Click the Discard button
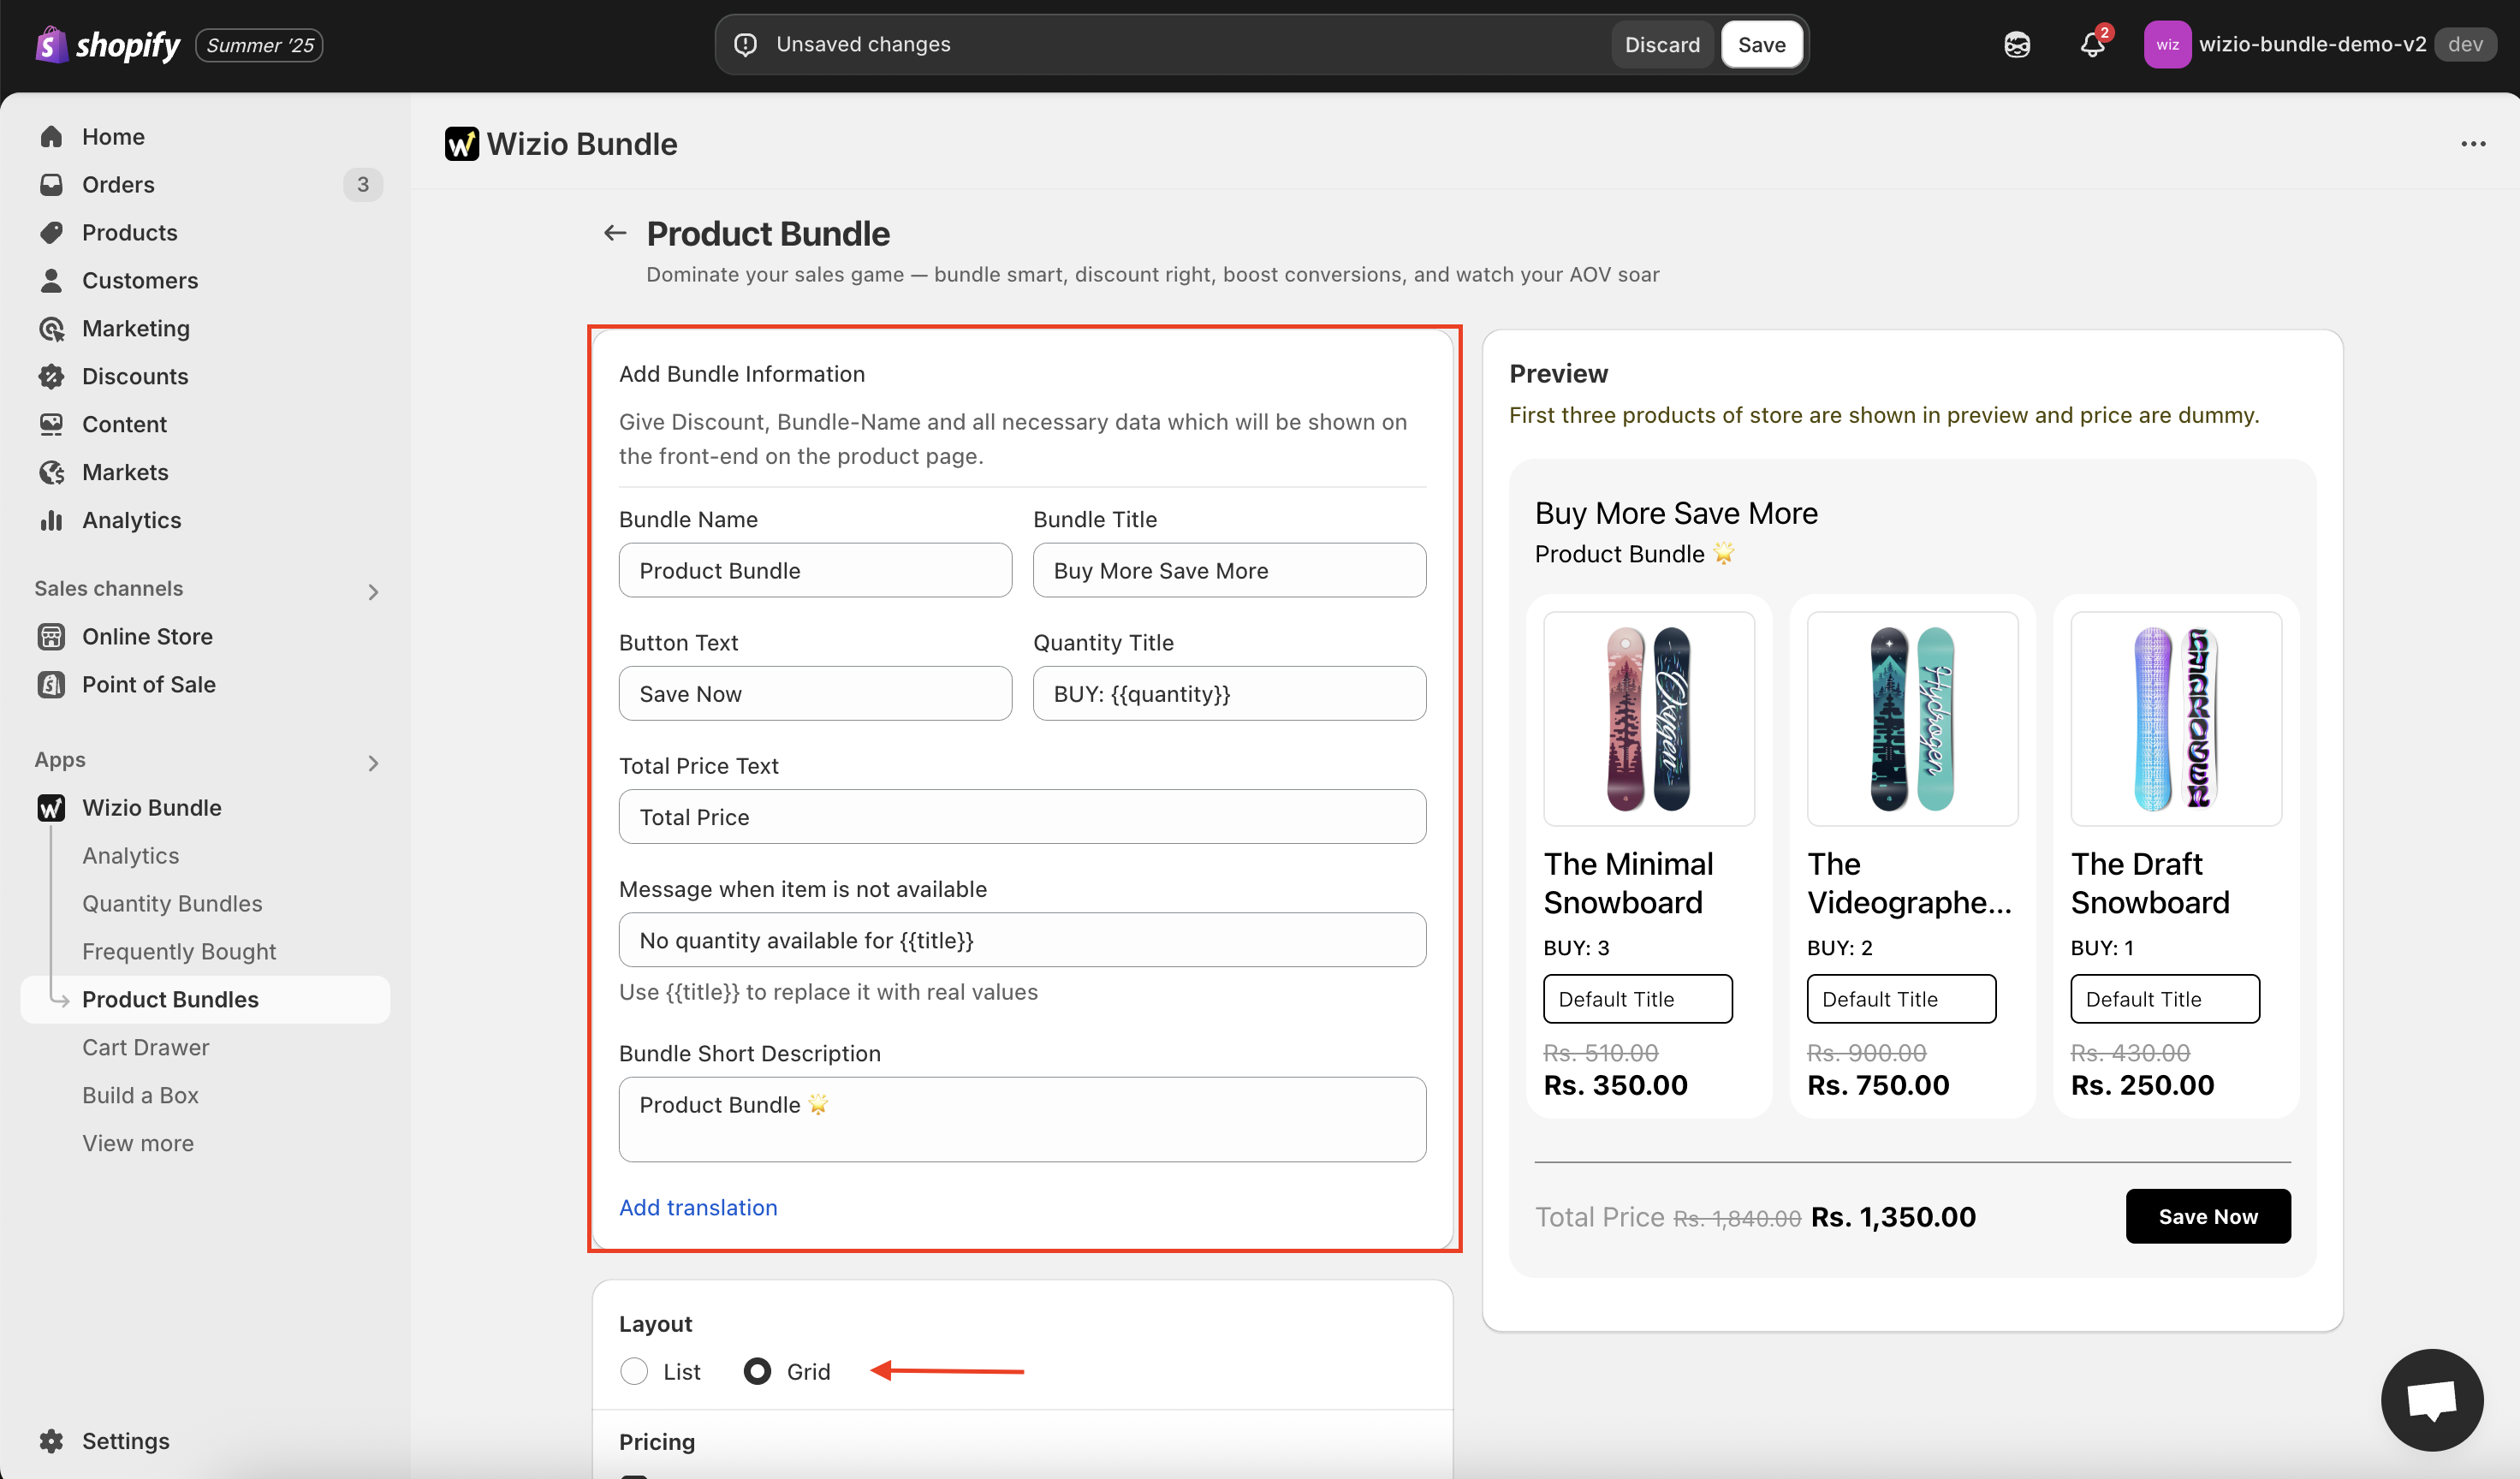Viewport: 2520px width, 1479px height. pos(1662,44)
